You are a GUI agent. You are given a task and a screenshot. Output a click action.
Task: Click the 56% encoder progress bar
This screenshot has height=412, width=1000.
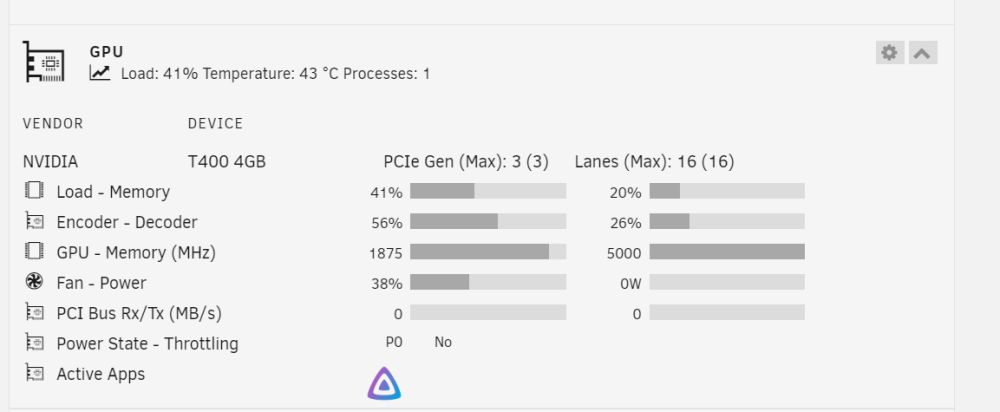(x=488, y=221)
